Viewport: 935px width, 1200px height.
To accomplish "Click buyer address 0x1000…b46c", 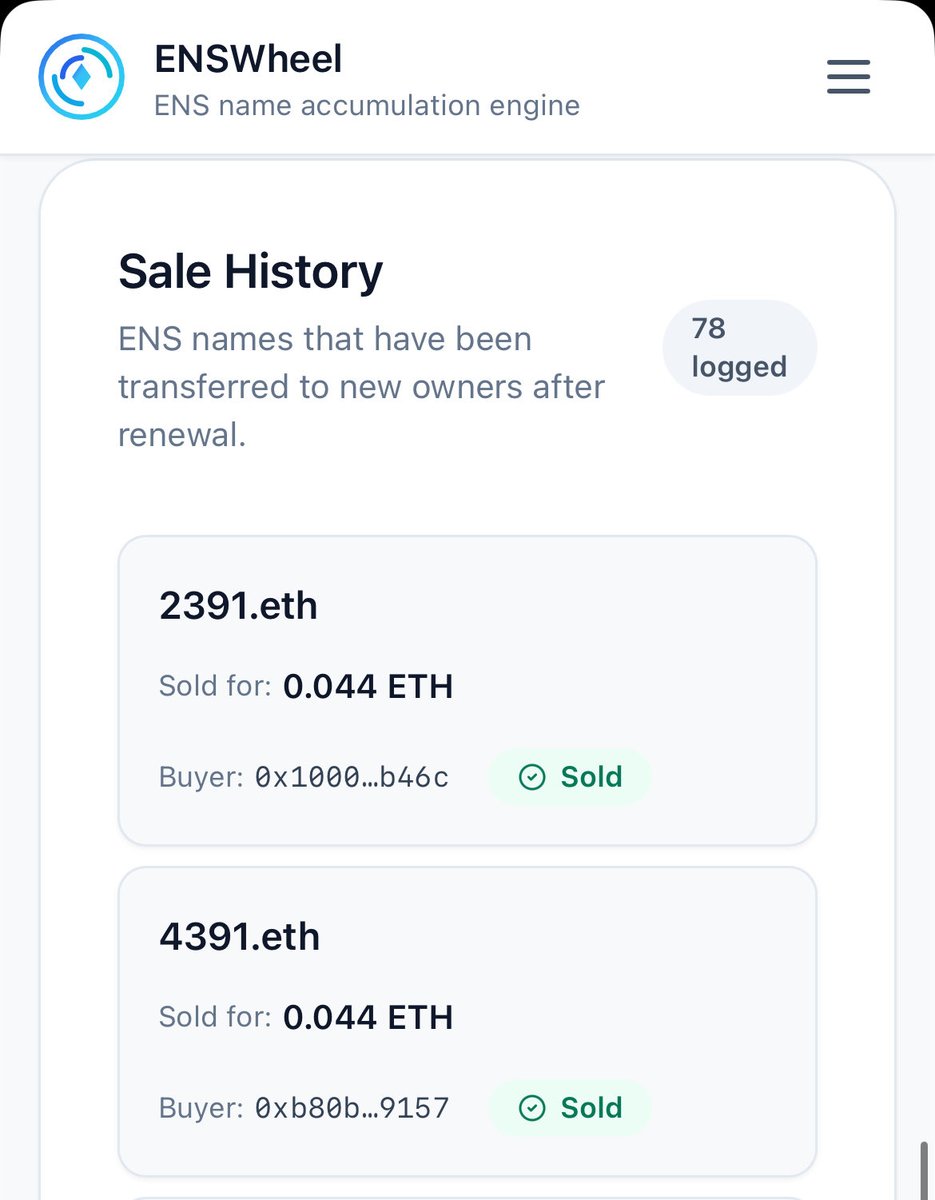I will [x=351, y=777].
